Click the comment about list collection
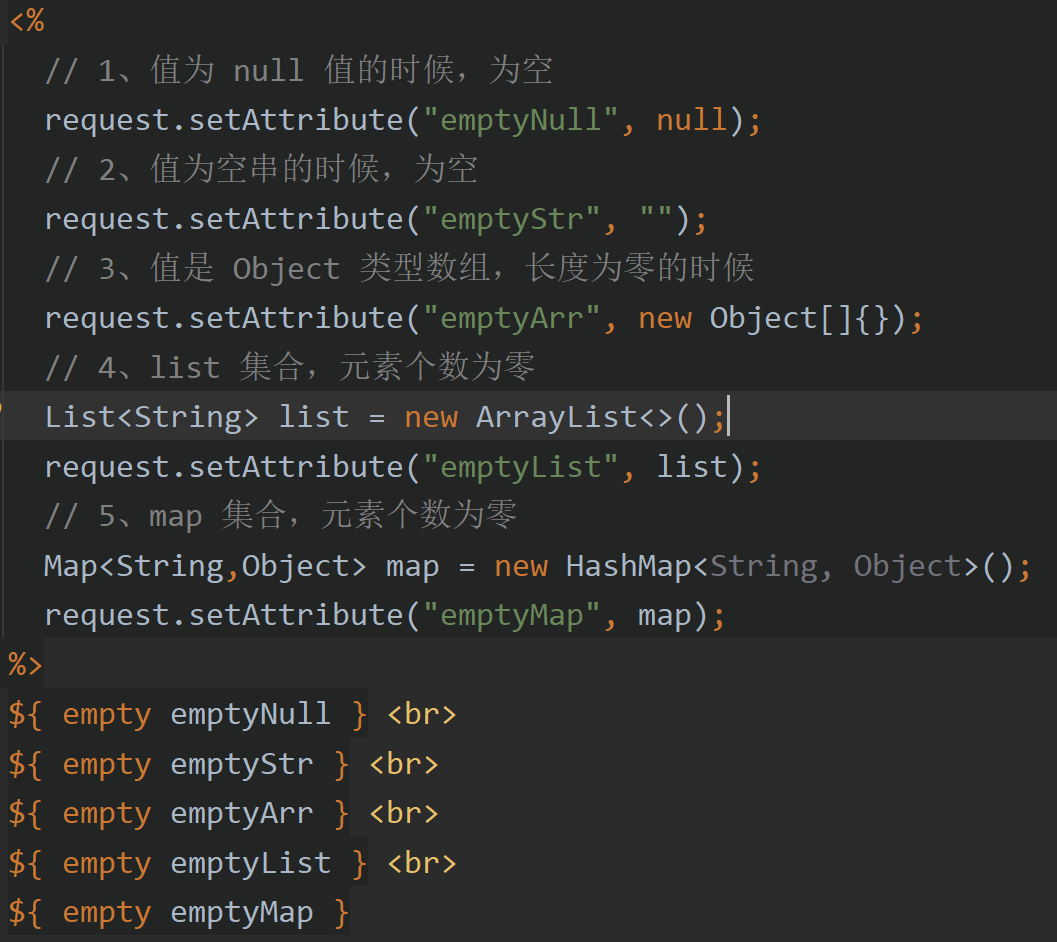This screenshot has height=942, width=1057. pos(290,367)
